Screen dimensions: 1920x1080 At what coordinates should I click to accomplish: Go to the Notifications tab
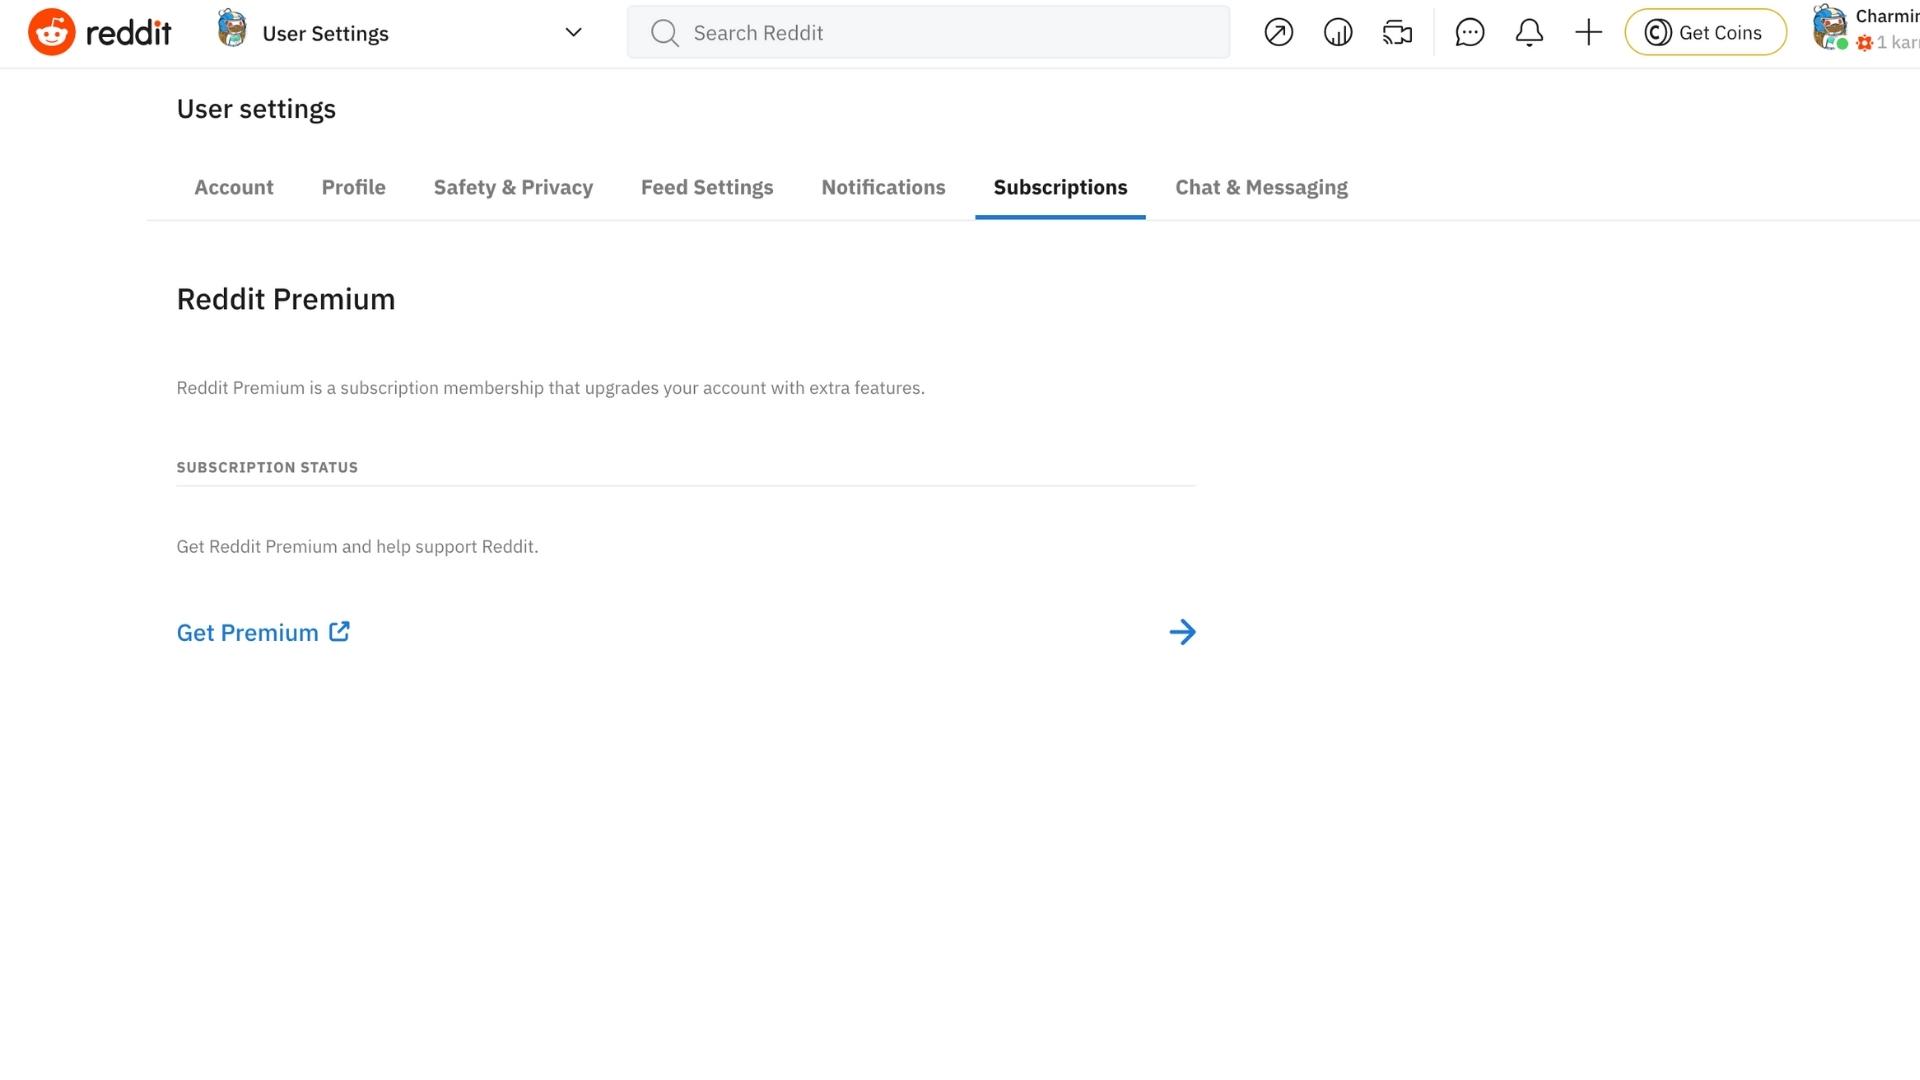(x=883, y=187)
